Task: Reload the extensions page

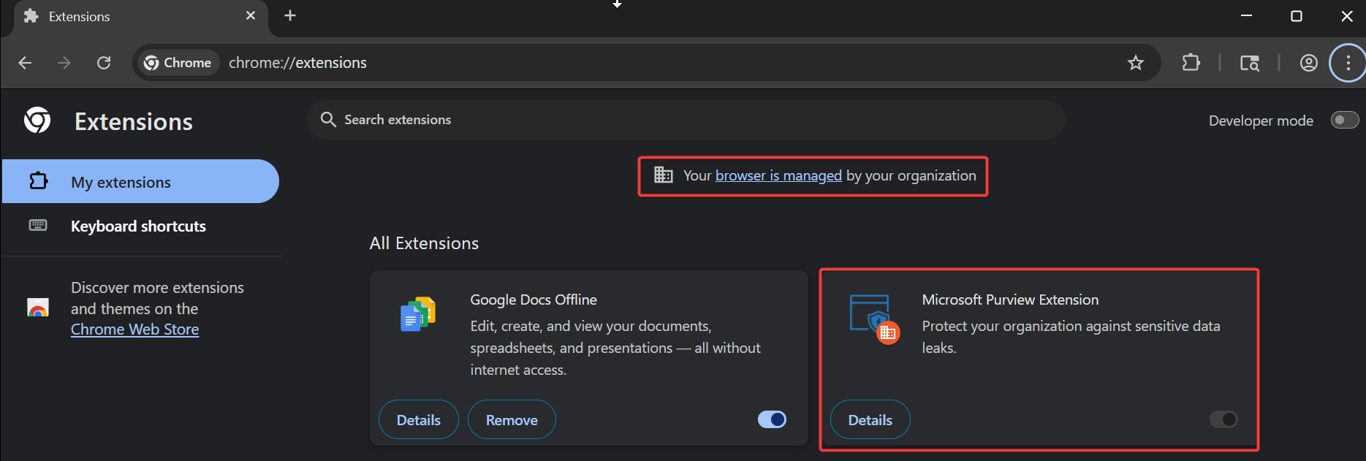Action: point(103,63)
